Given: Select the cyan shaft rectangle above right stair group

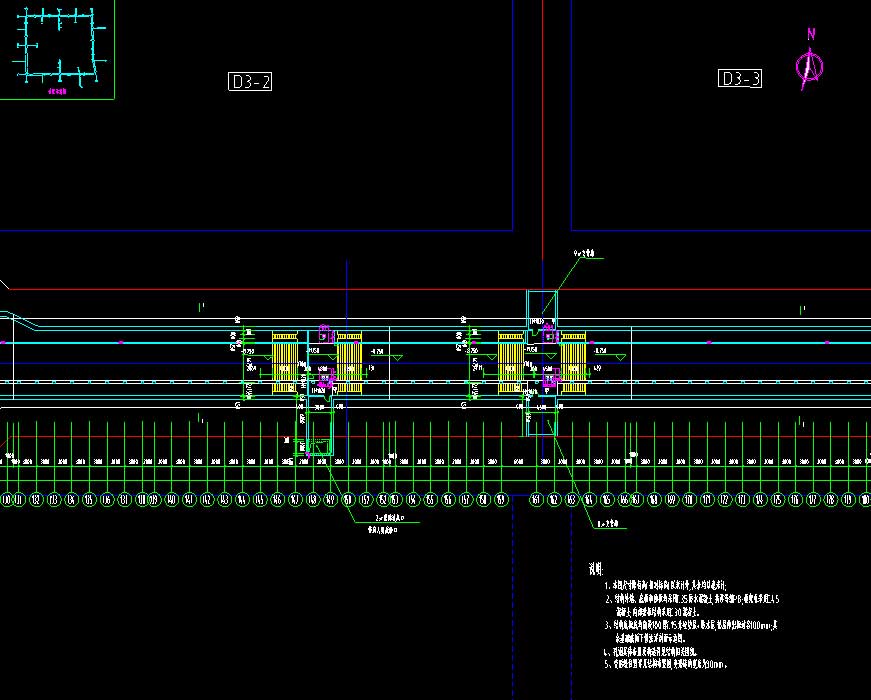Looking at the screenshot, I should pos(543,308).
